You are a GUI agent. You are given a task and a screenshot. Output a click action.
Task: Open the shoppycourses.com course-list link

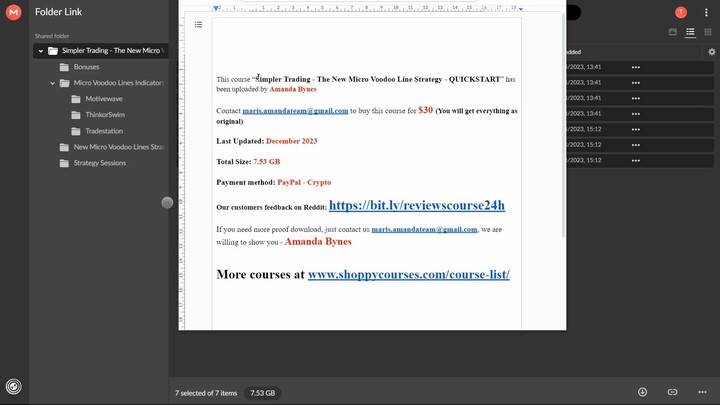(x=408, y=273)
